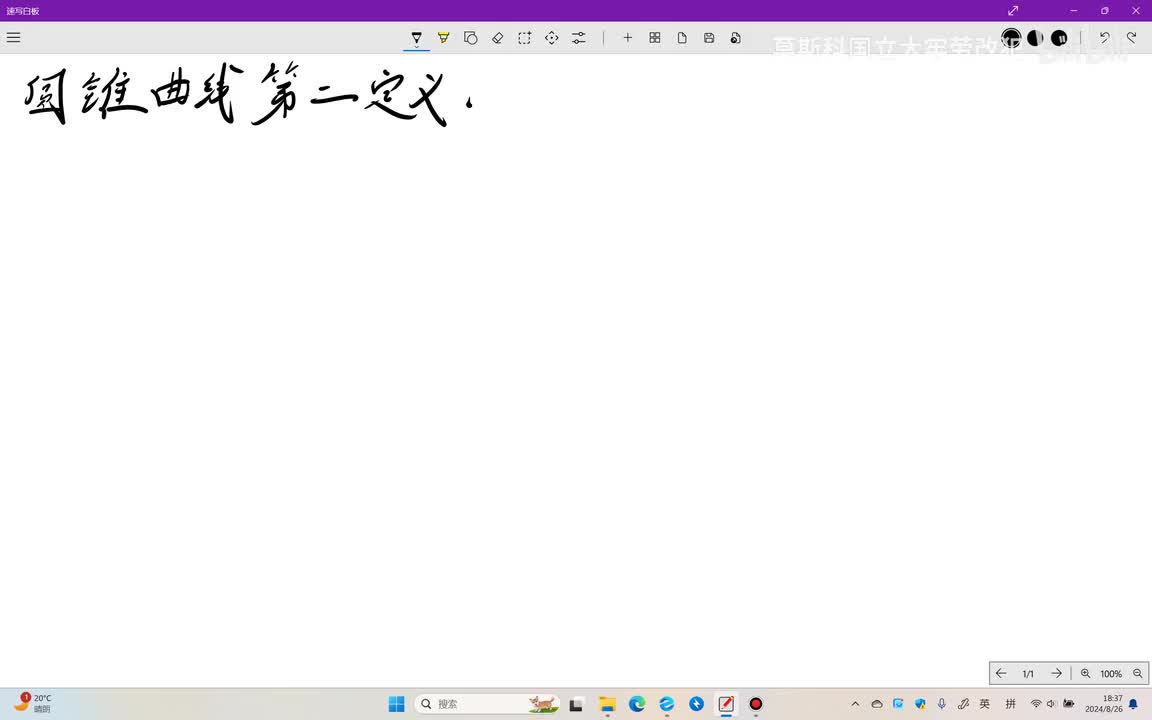This screenshot has width=1152, height=720.
Task: Choose the move/pan canvas tool
Action: click(x=552, y=37)
